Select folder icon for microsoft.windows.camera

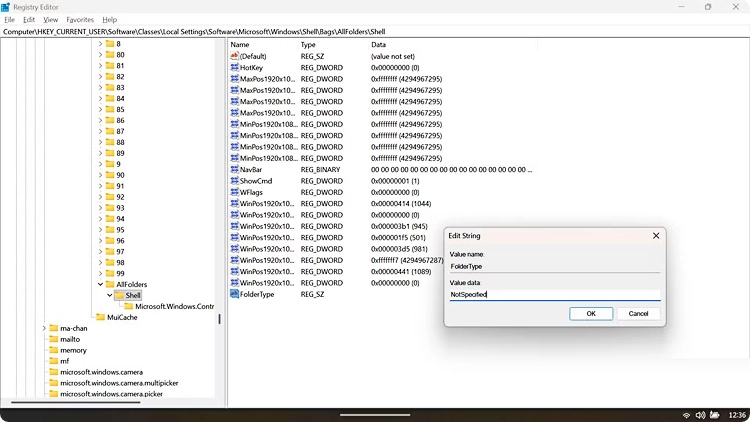54,372
